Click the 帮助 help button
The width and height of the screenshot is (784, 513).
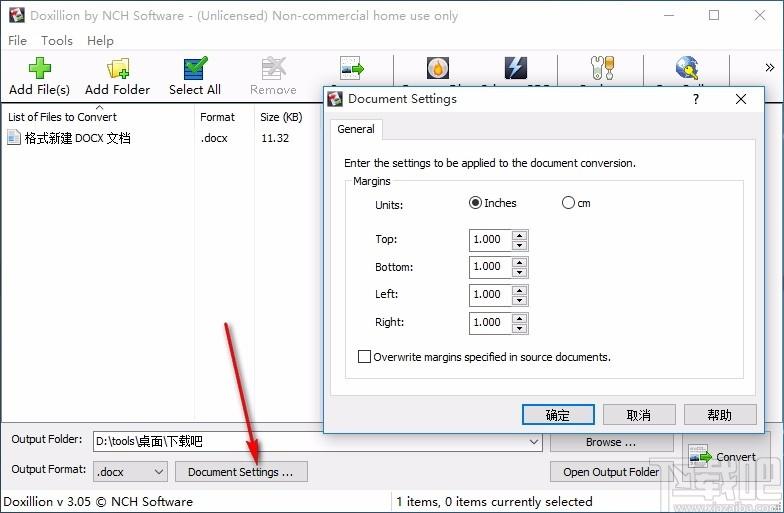[x=720, y=415]
